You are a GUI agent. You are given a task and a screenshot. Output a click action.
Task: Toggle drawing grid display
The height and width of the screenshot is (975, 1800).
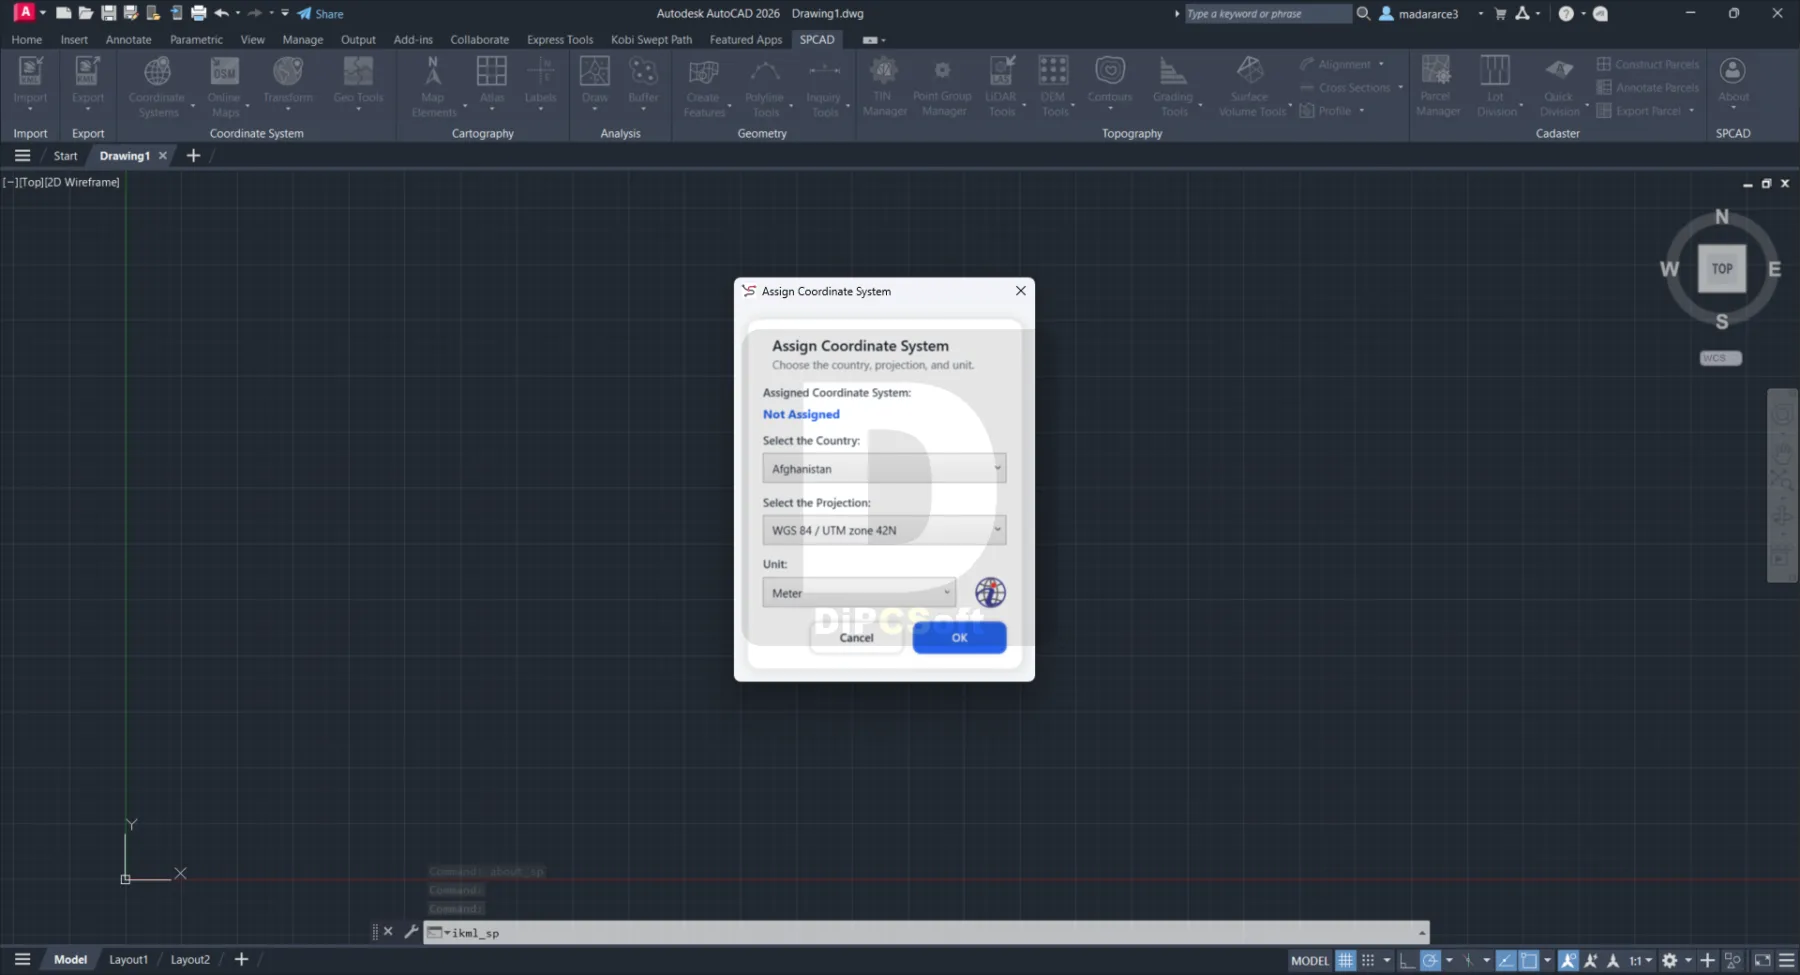tap(1346, 960)
